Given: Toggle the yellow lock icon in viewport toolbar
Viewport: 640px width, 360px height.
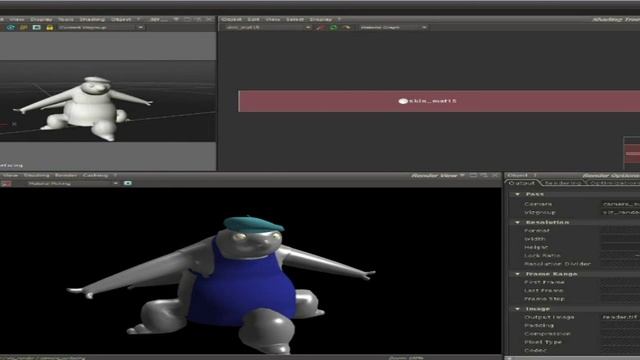Looking at the screenshot, I should click(x=50, y=27).
